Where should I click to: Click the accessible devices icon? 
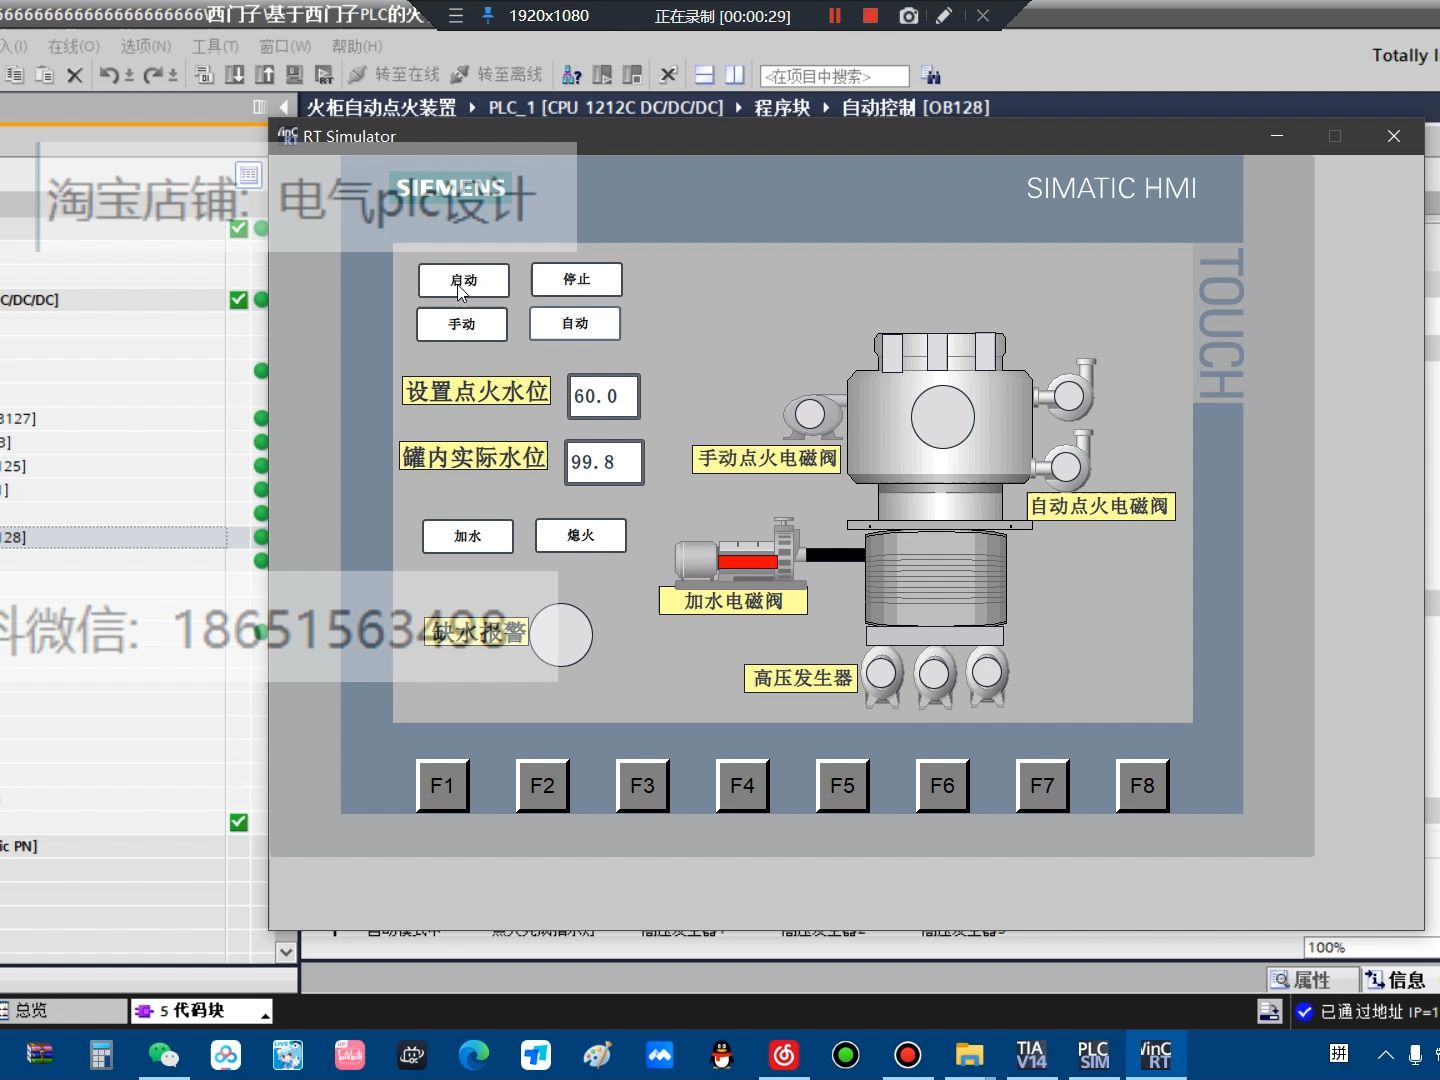pos(572,75)
